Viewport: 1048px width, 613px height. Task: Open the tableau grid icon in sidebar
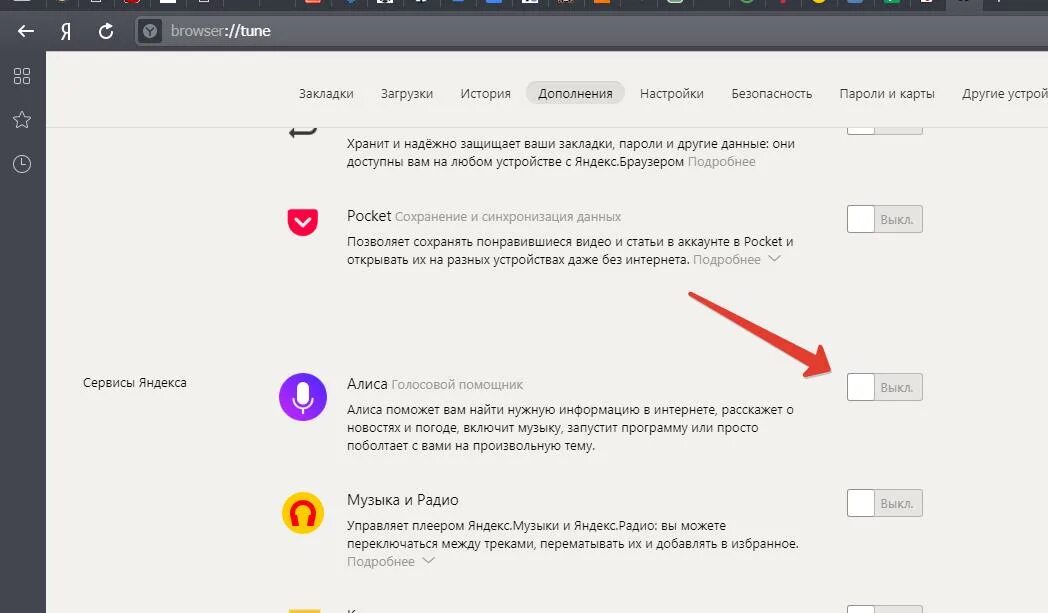22,76
